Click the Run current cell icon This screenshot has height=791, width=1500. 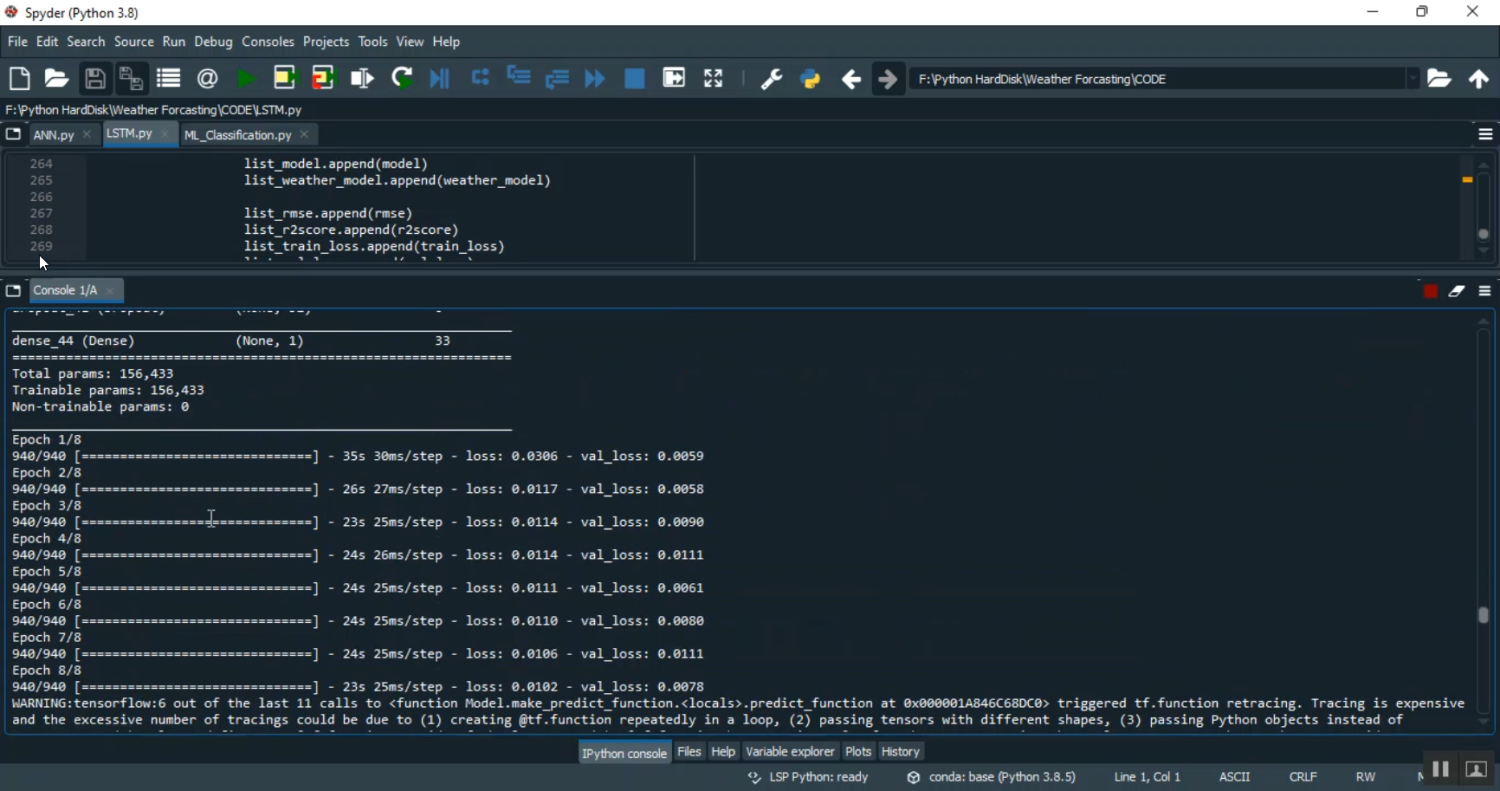pyautogui.click(x=285, y=79)
